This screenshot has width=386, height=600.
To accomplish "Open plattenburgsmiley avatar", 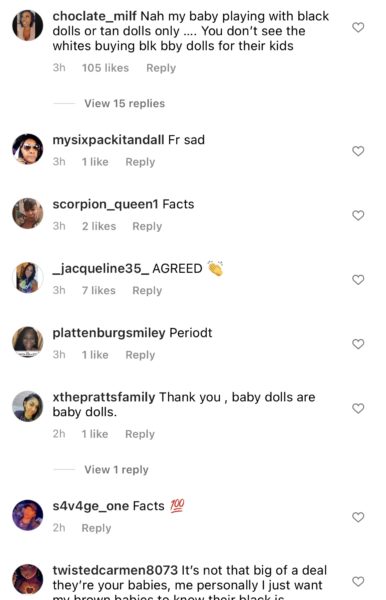I will (x=28, y=342).
